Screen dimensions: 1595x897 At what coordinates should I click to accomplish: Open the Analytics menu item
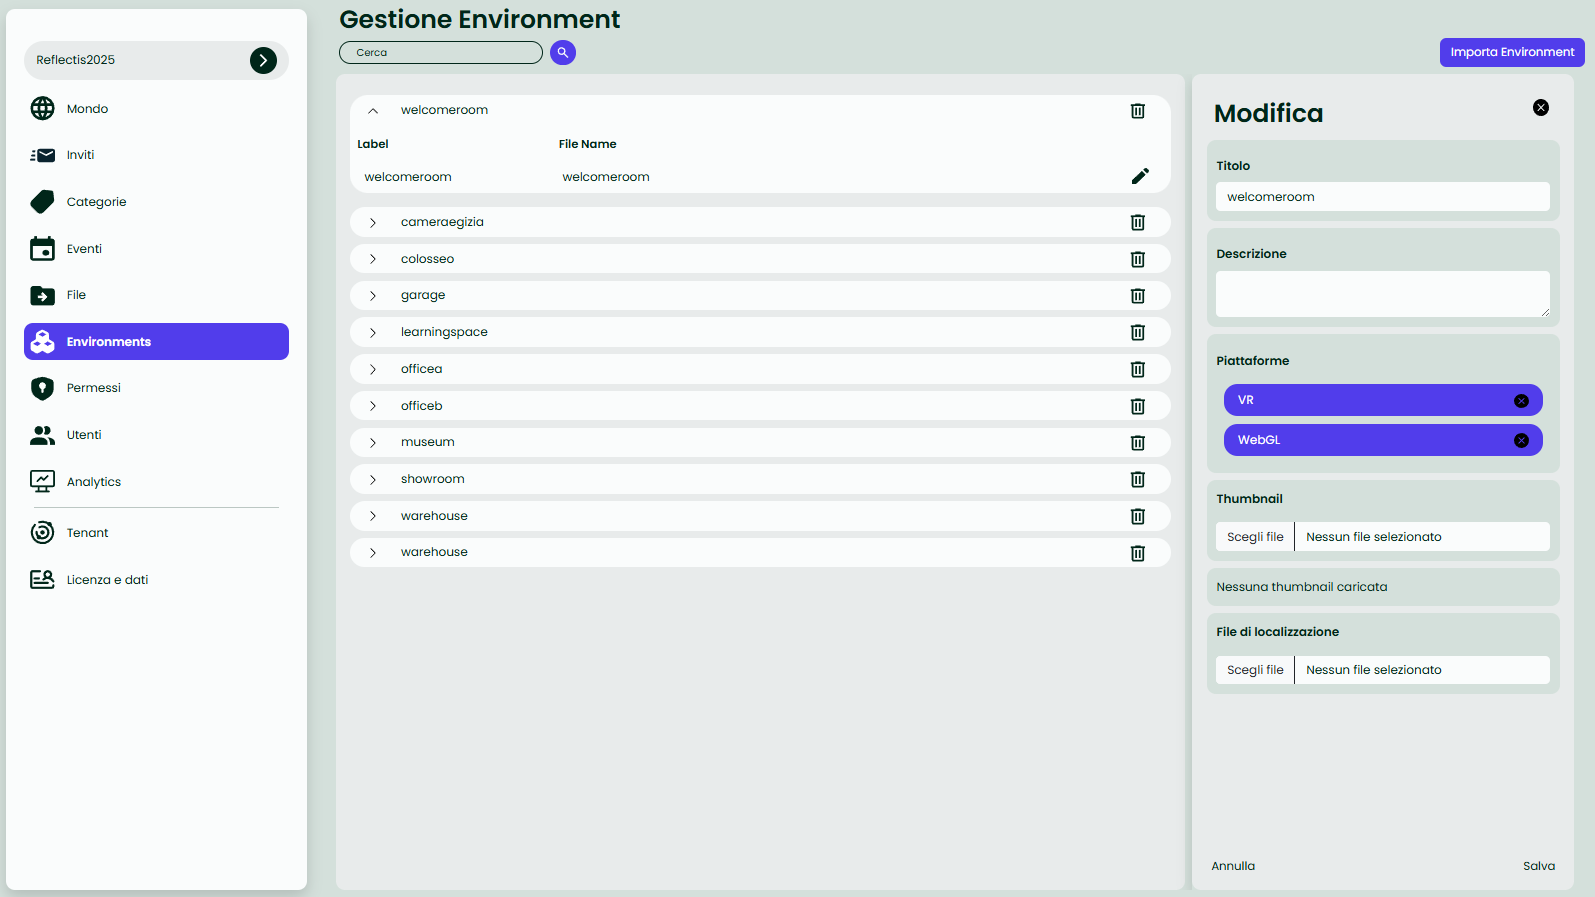[x=94, y=482]
